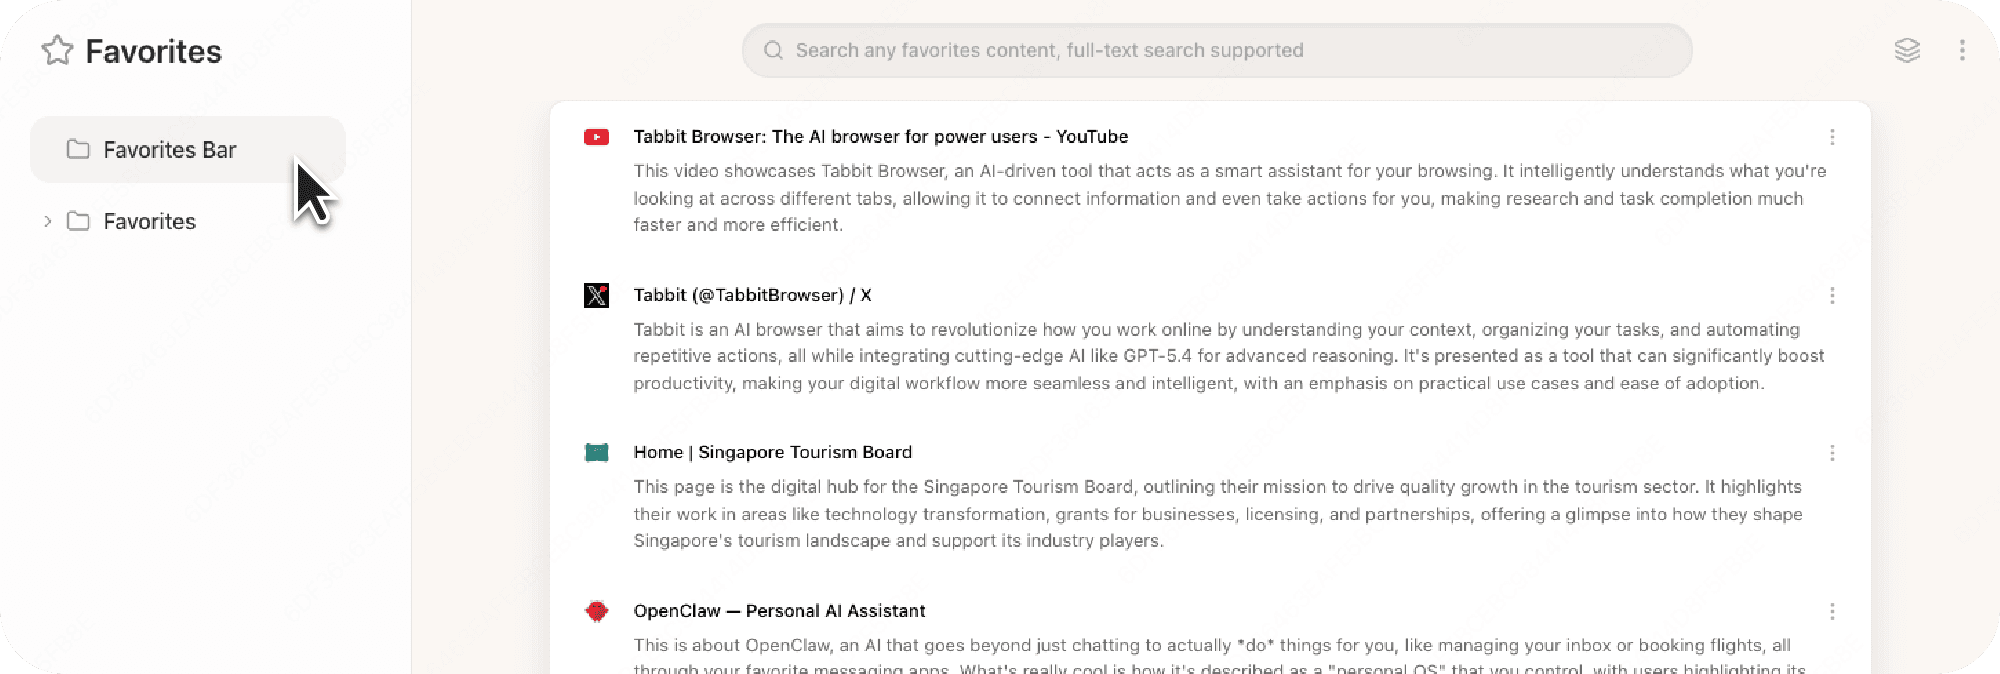Expand the Favorites folder chevron

click(x=47, y=221)
